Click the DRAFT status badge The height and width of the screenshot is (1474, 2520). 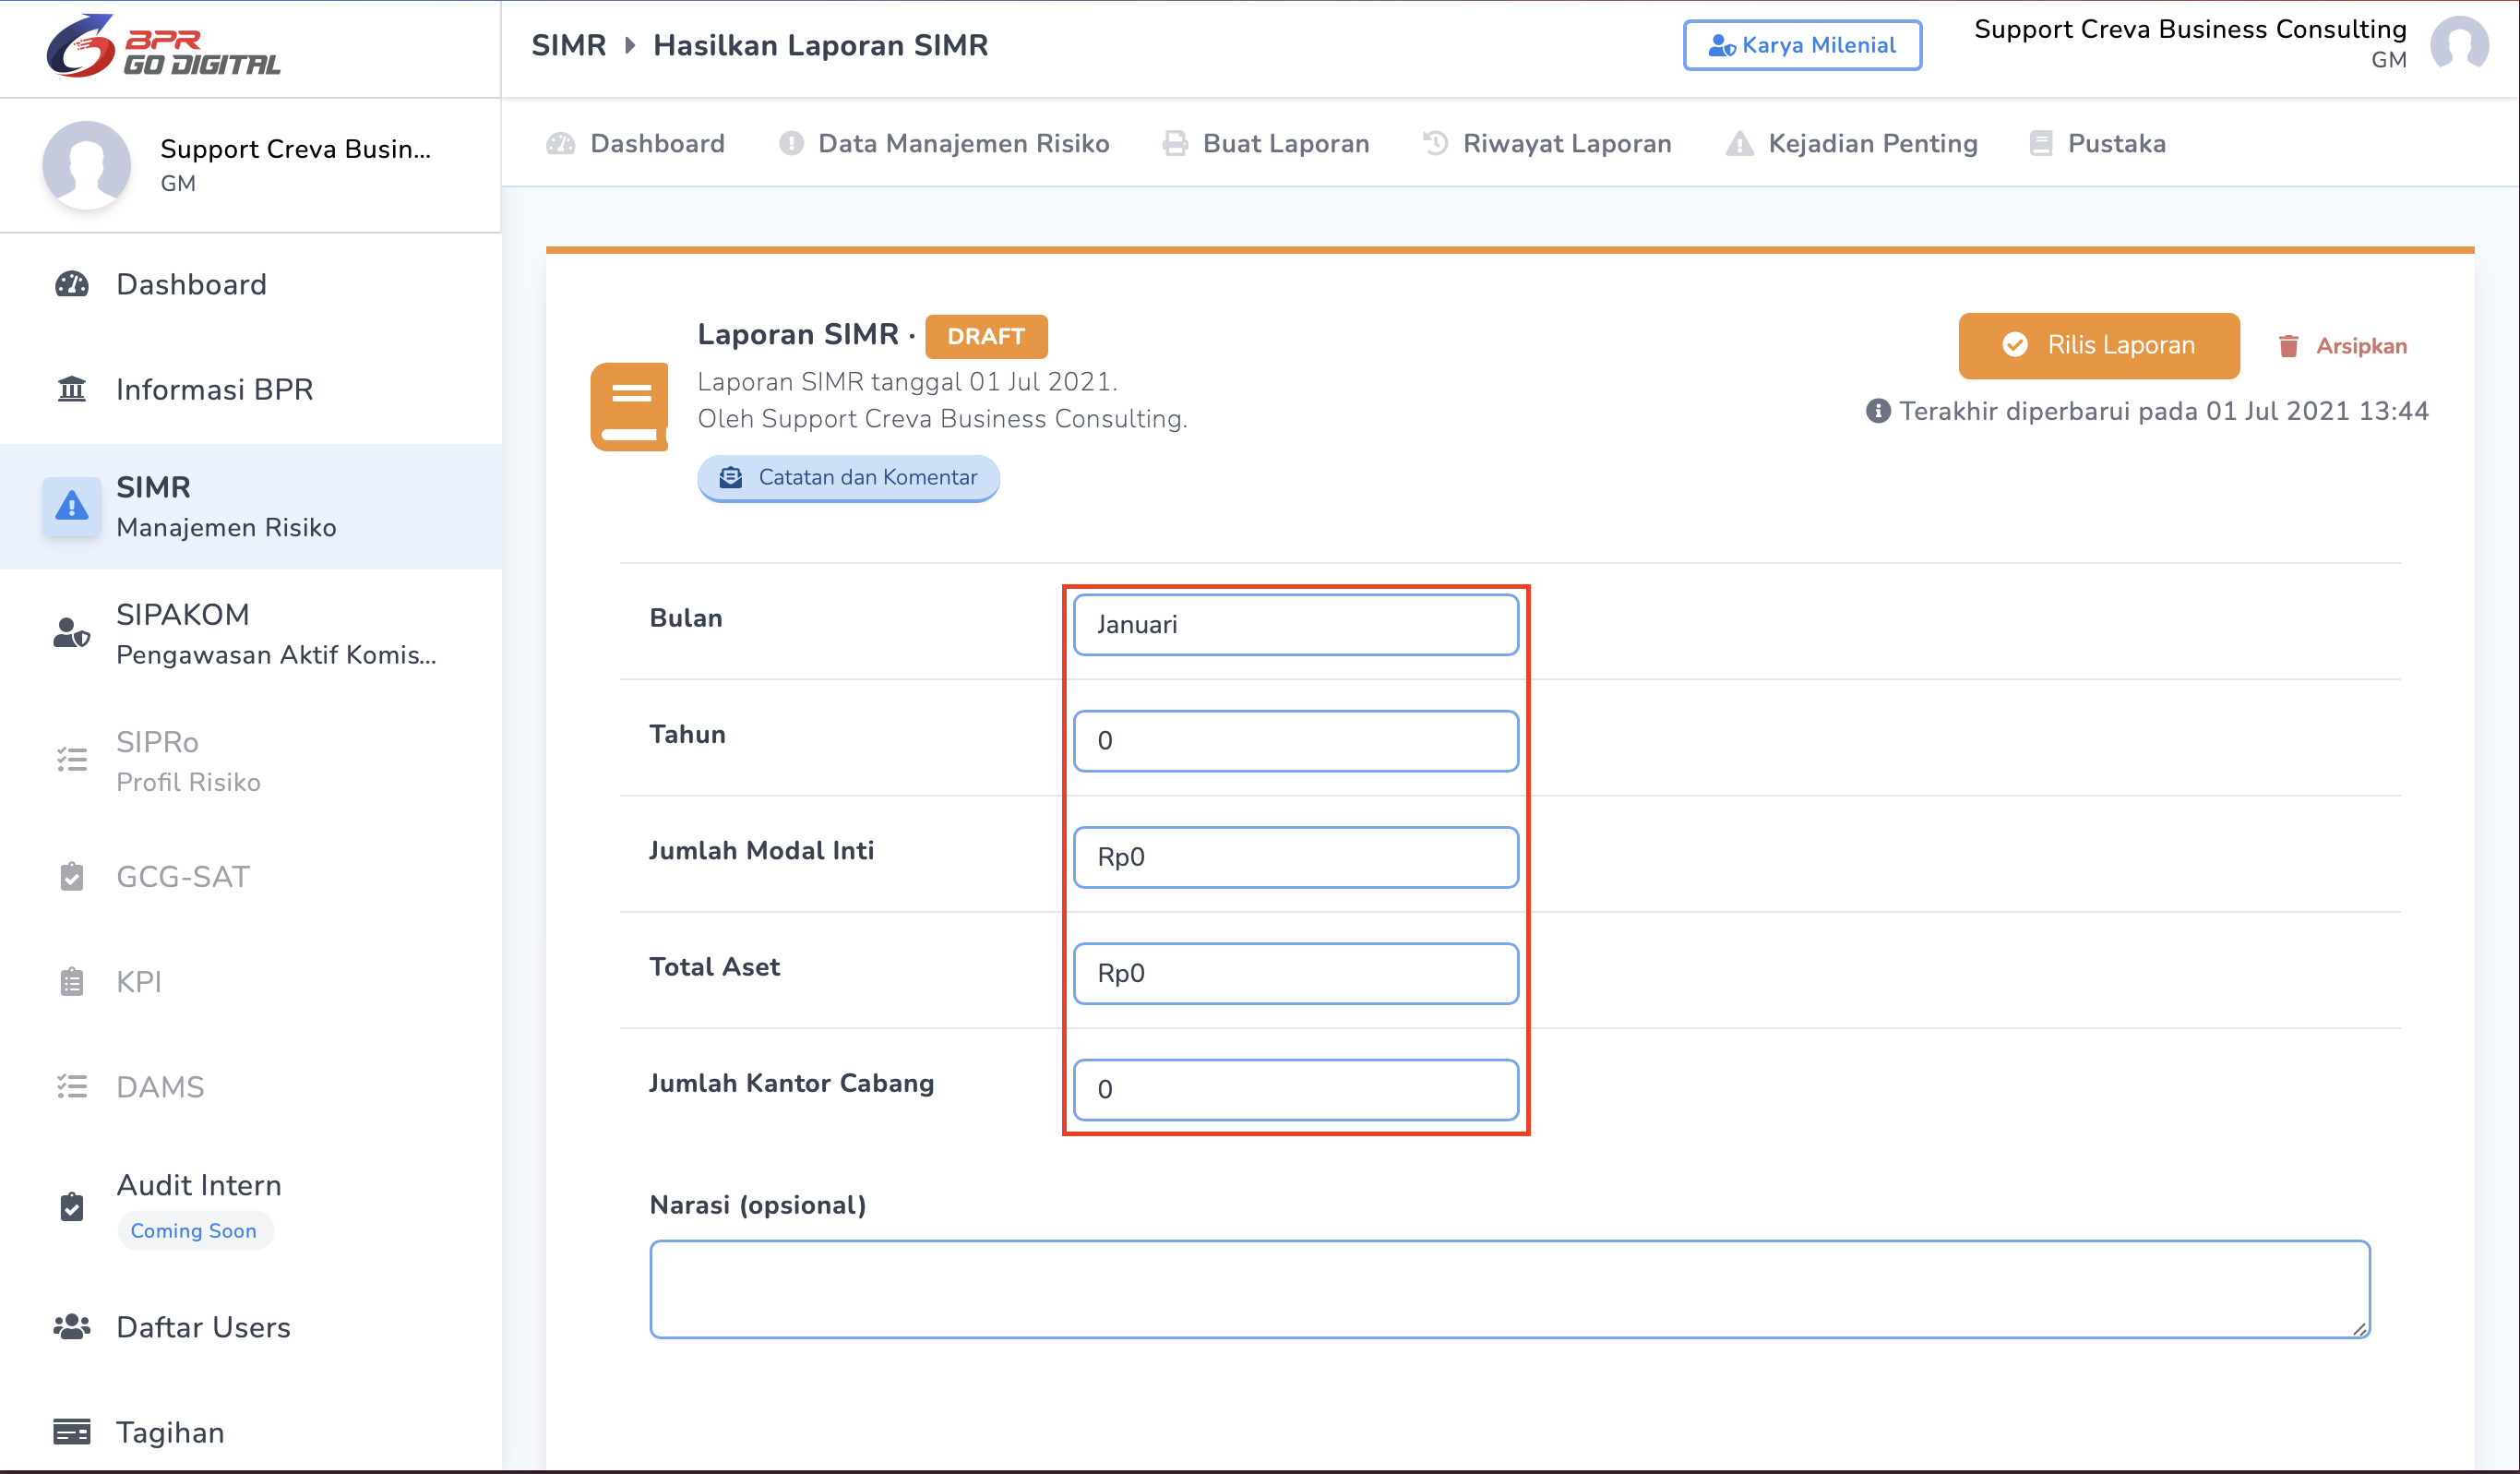pyautogui.click(x=986, y=336)
